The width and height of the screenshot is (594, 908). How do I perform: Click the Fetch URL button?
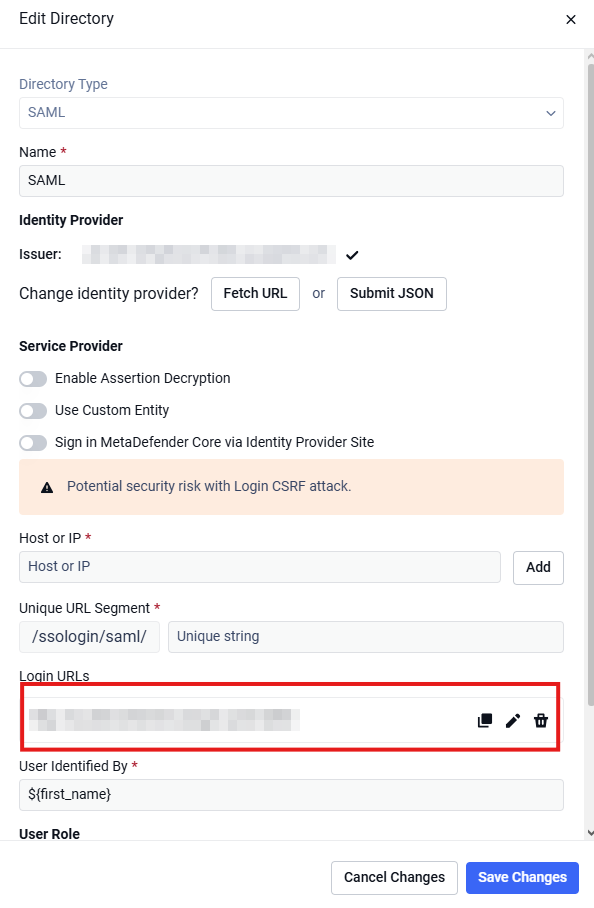click(x=255, y=294)
